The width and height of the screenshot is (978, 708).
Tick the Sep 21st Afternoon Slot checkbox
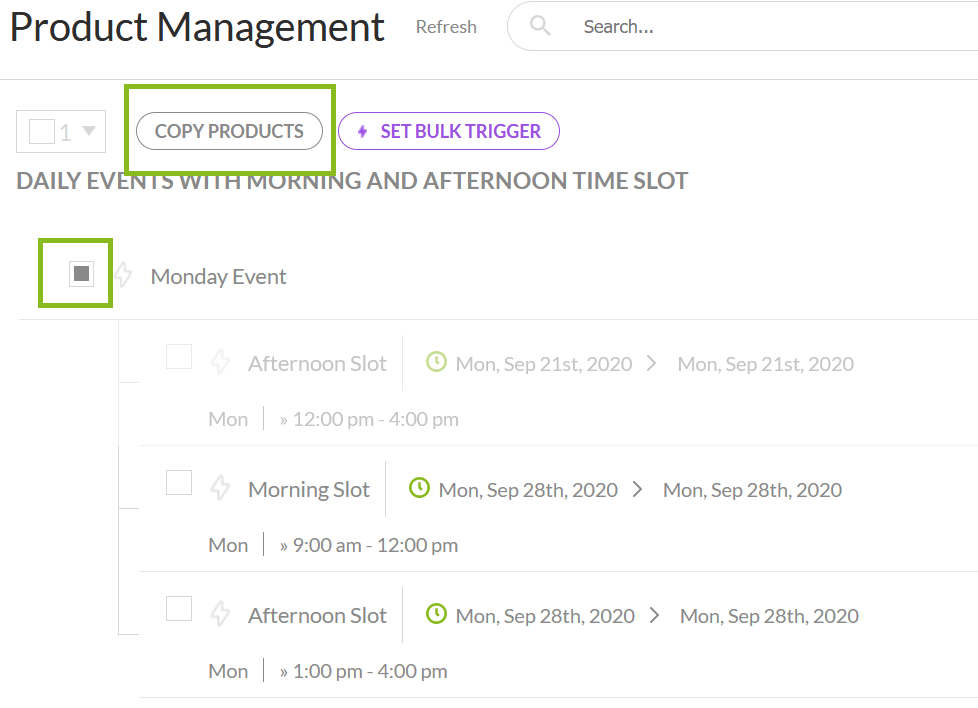click(x=179, y=357)
